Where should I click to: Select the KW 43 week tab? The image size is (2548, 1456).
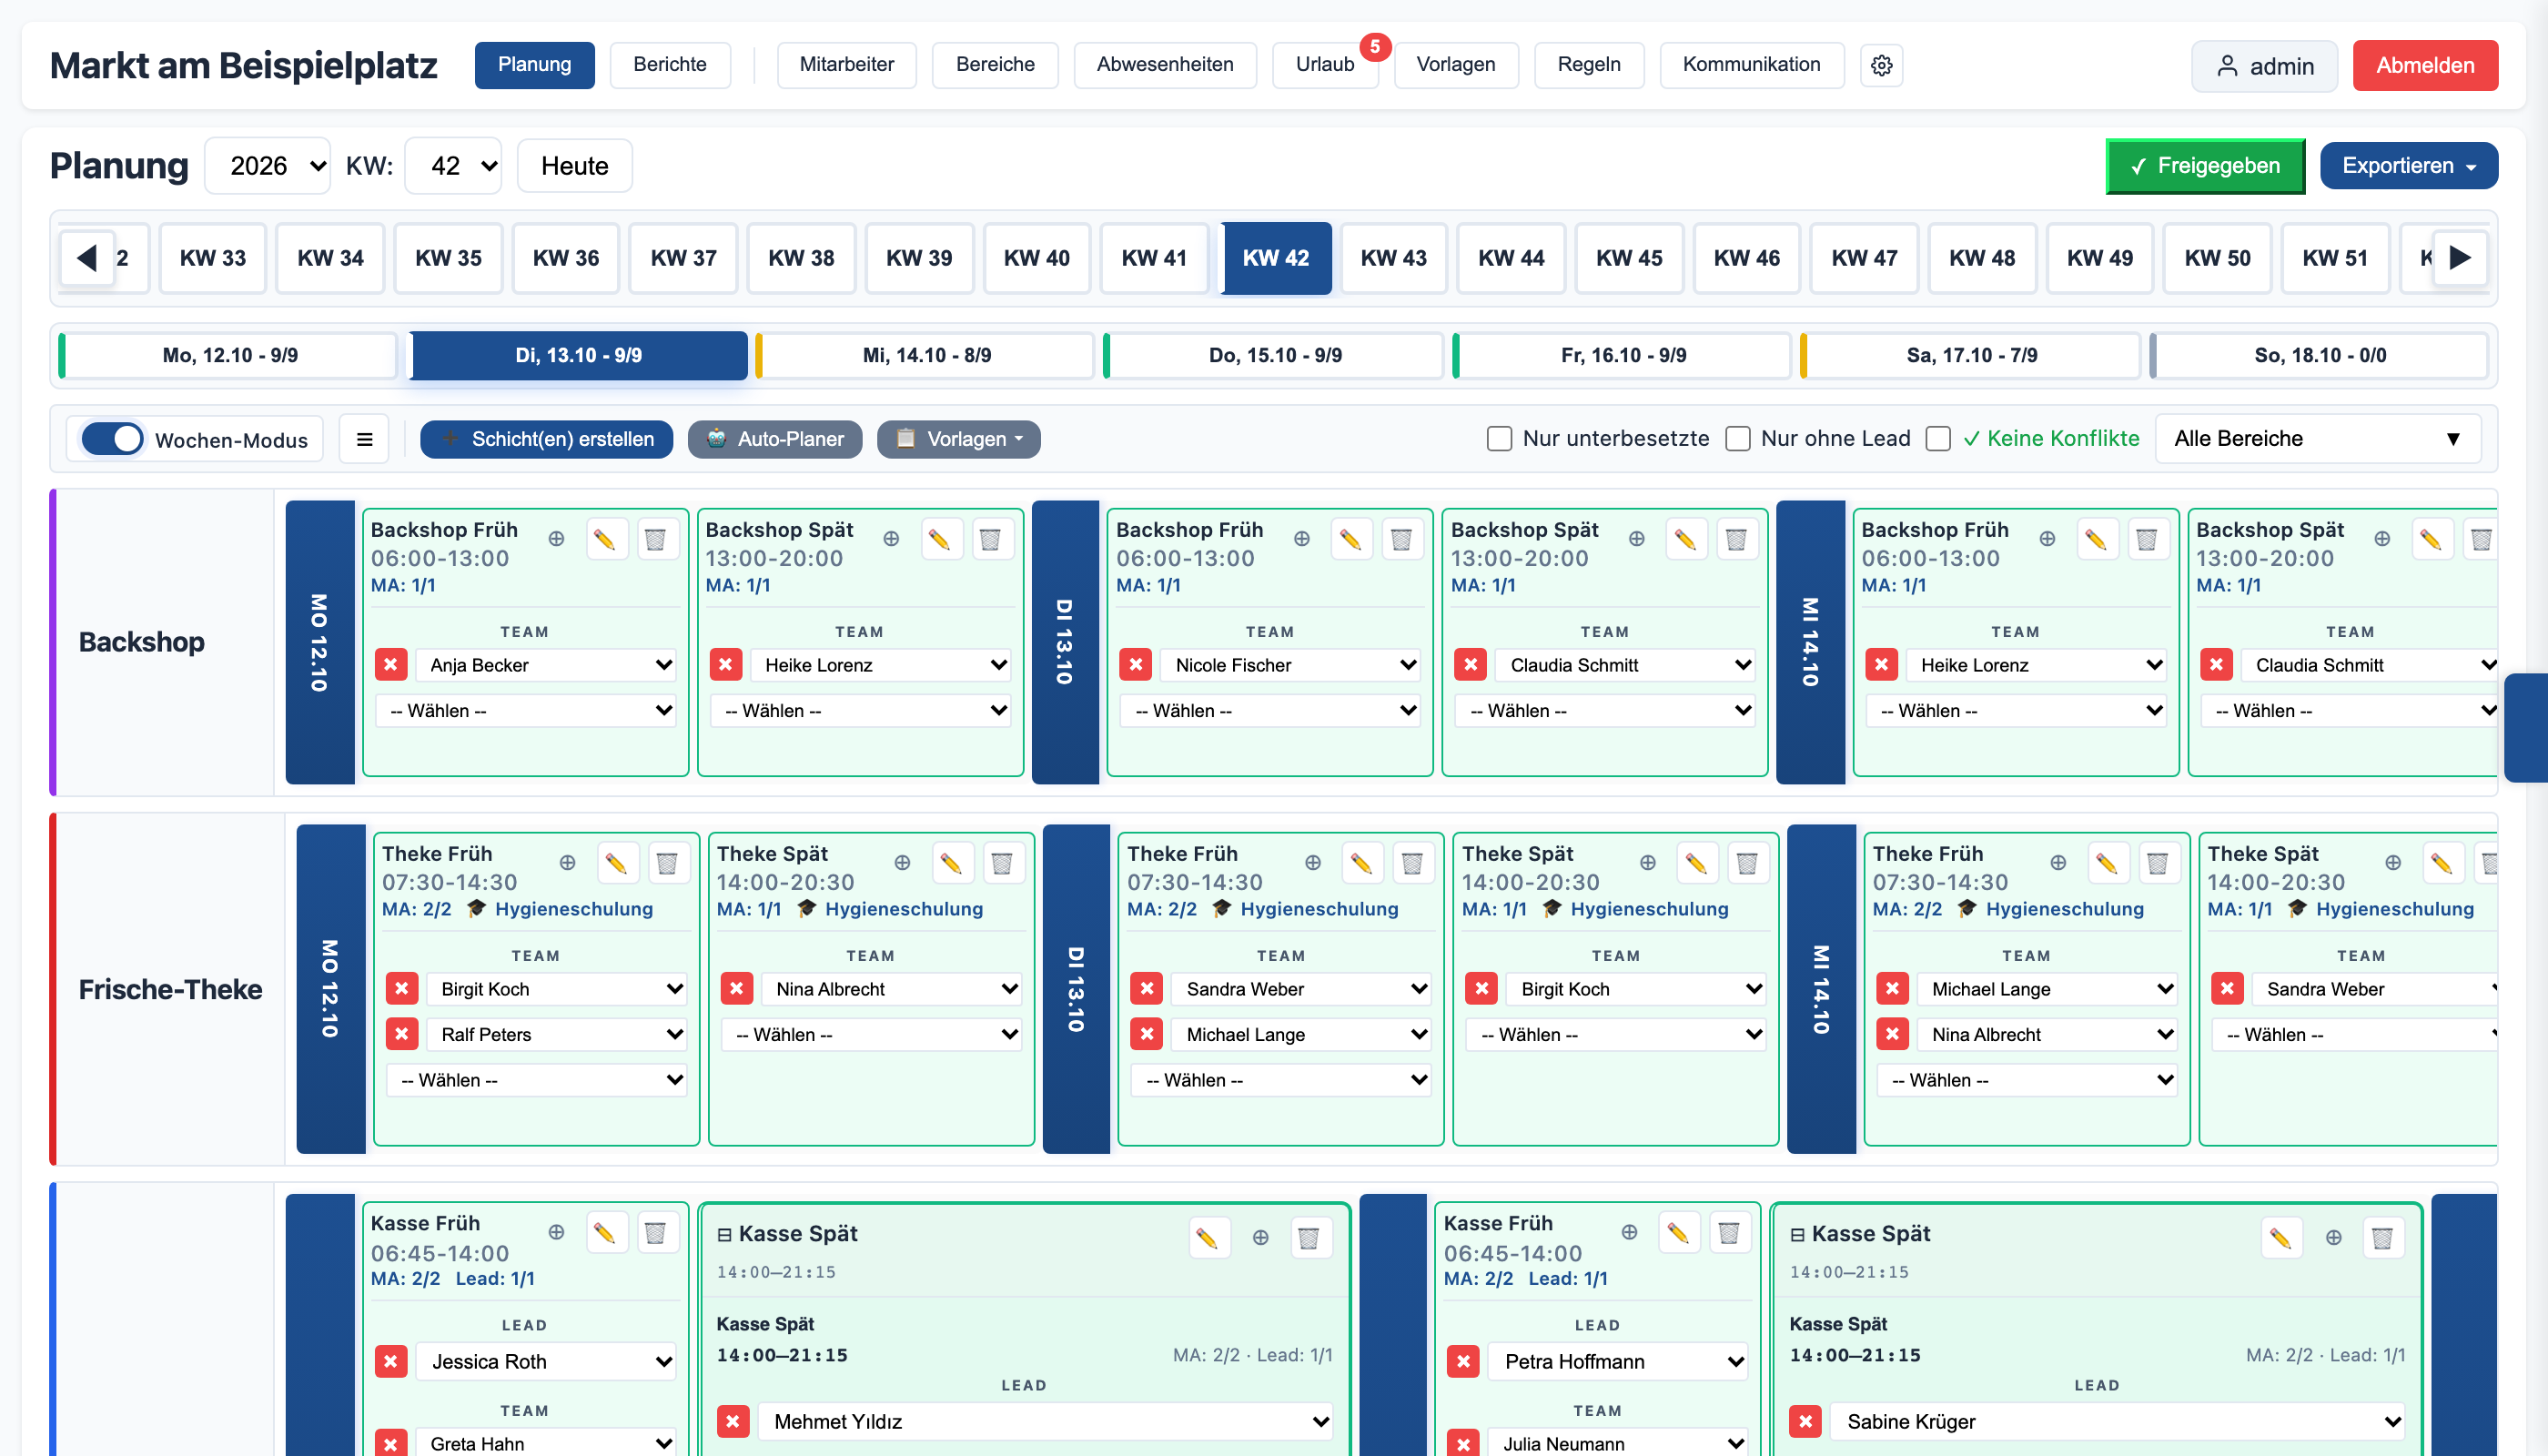point(1393,258)
